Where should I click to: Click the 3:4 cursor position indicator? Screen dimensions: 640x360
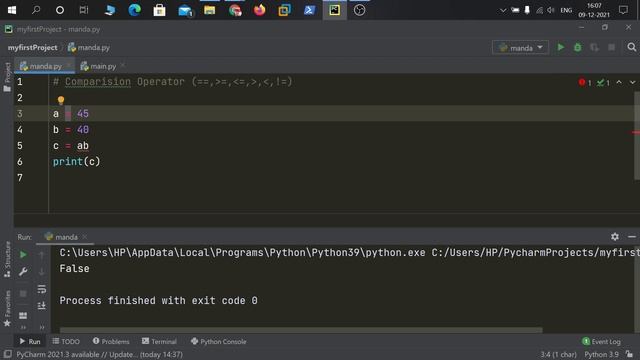[x=558, y=354]
